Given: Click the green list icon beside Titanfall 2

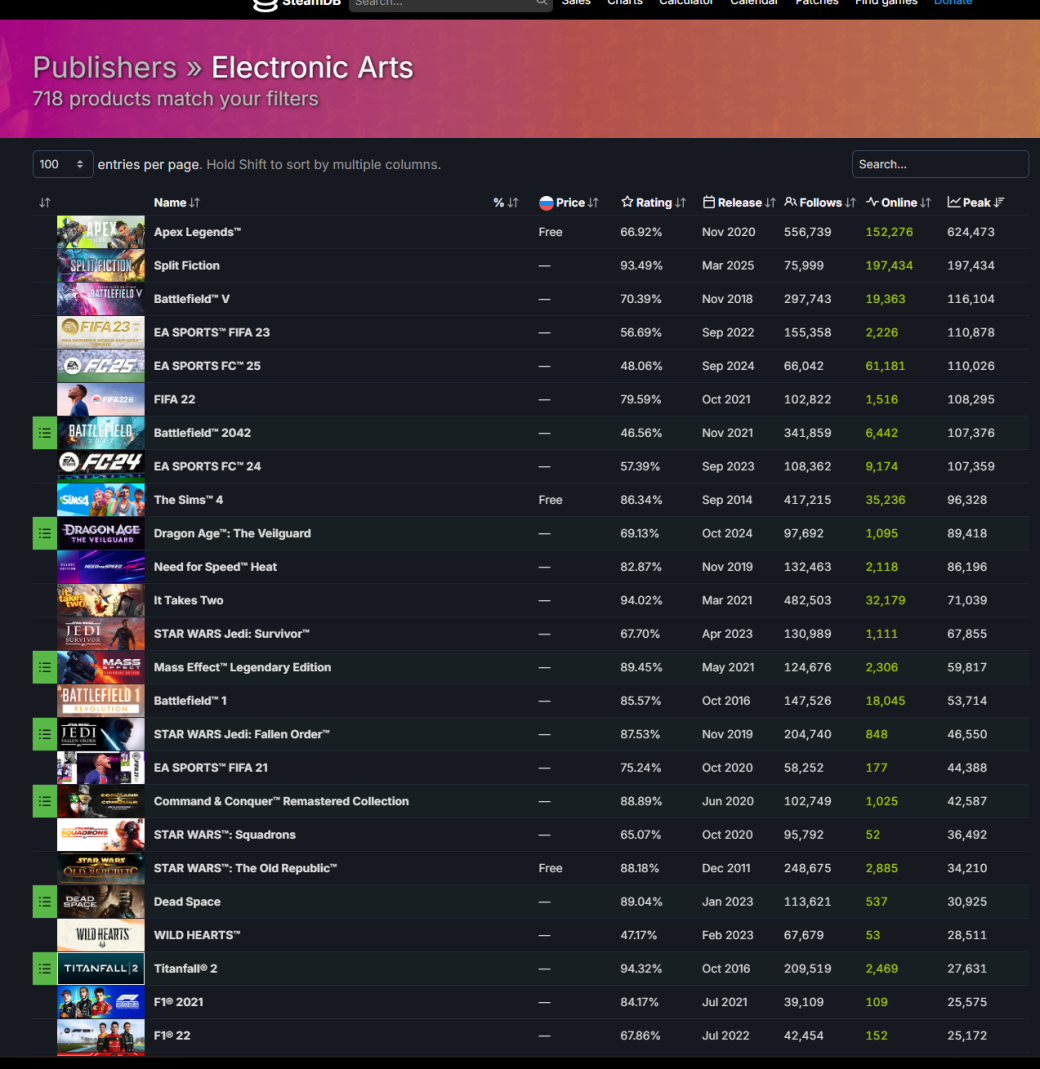Looking at the screenshot, I should tap(44, 968).
